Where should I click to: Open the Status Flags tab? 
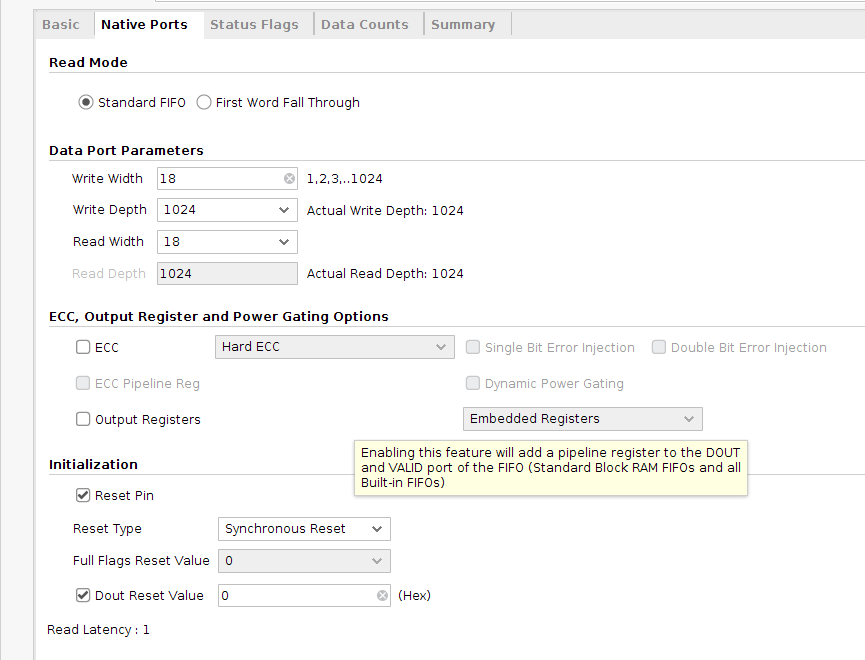tap(254, 25)
